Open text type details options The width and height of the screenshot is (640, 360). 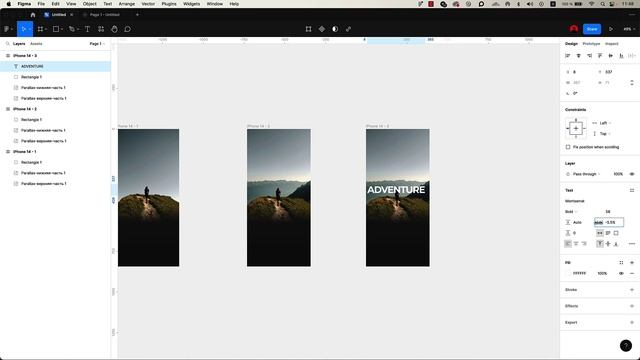point(632,244)
